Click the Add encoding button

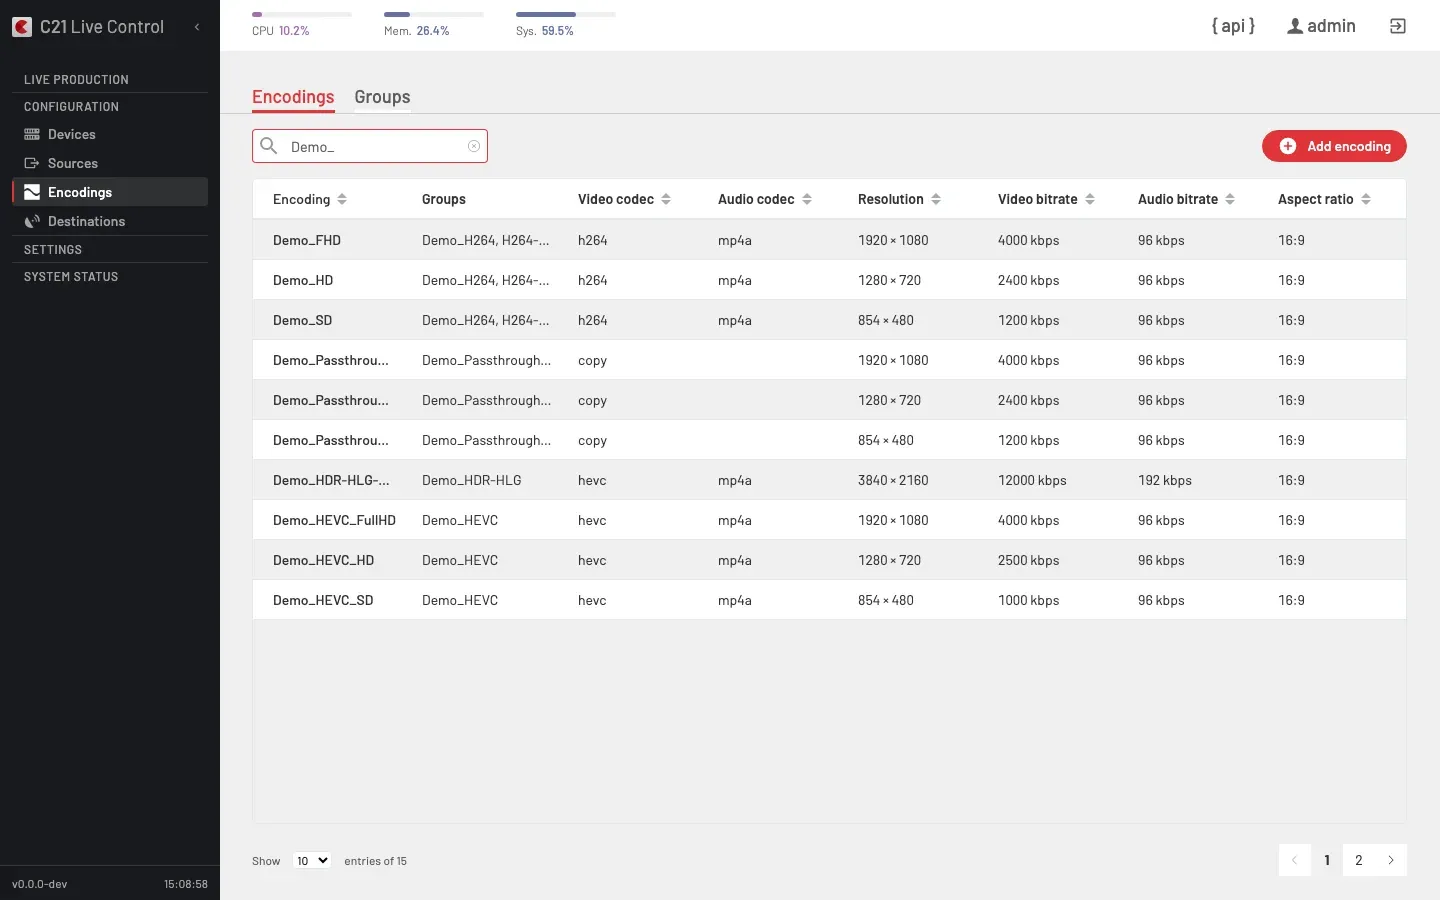(x=1334, y=146)
